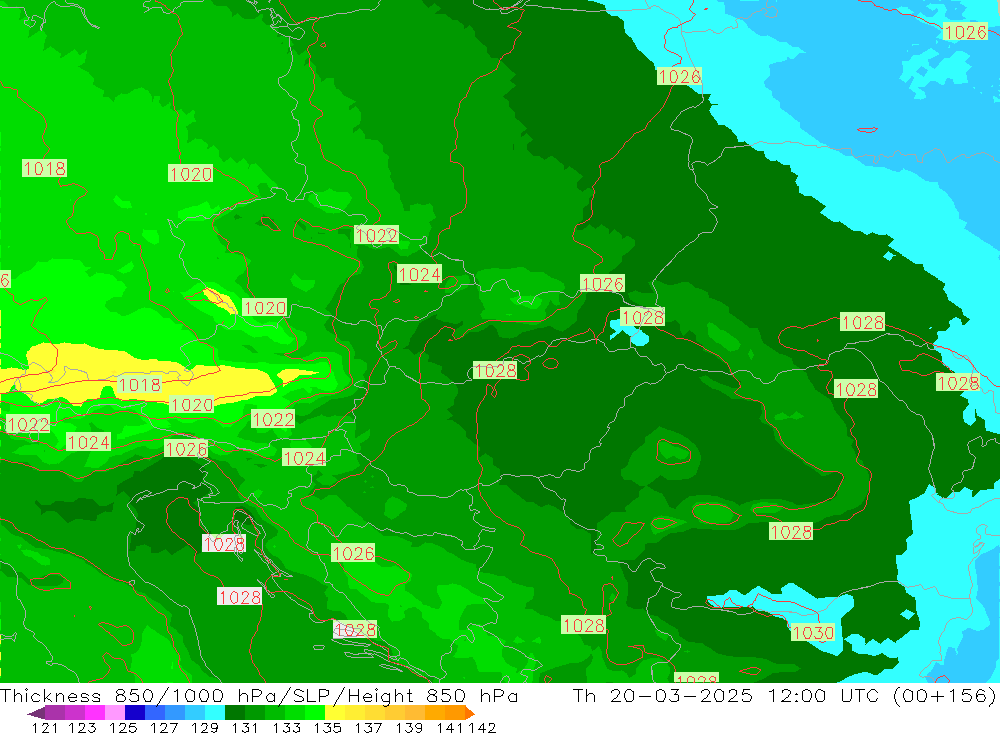Click the darkest green legend swatch above 131

tap(235, 713)
